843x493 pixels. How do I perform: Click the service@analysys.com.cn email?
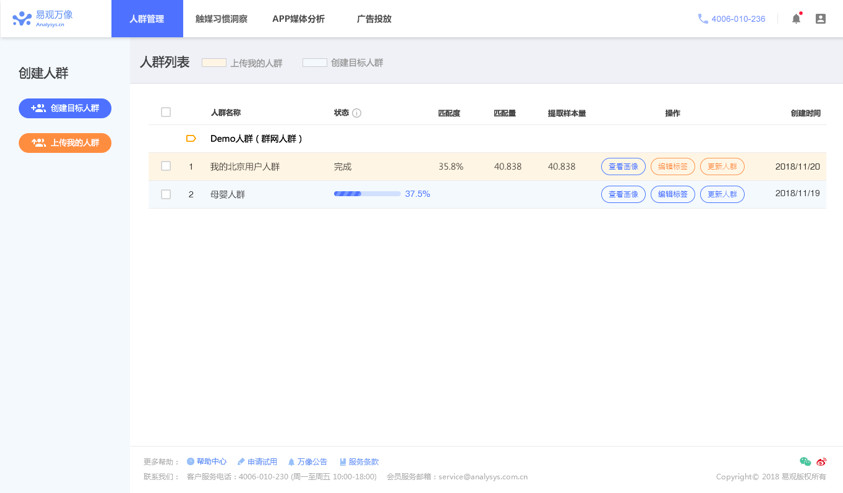coord(483,476)
